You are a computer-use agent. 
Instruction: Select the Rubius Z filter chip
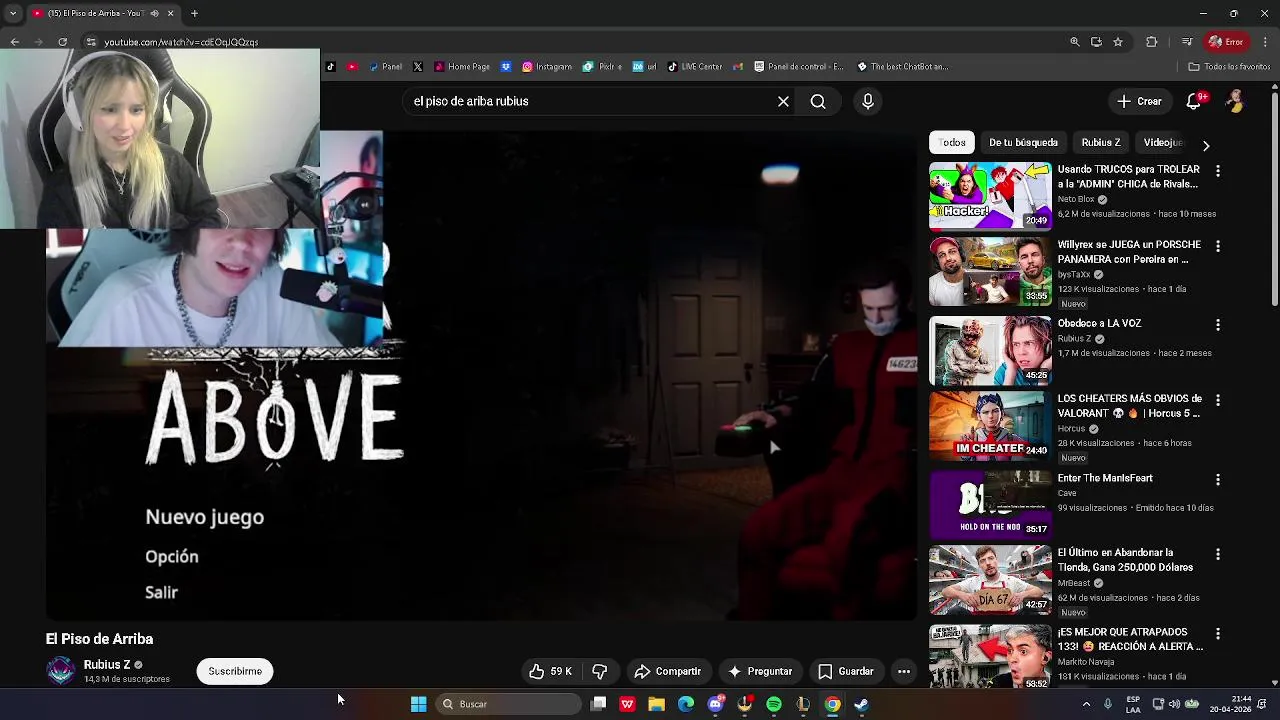1101,142
